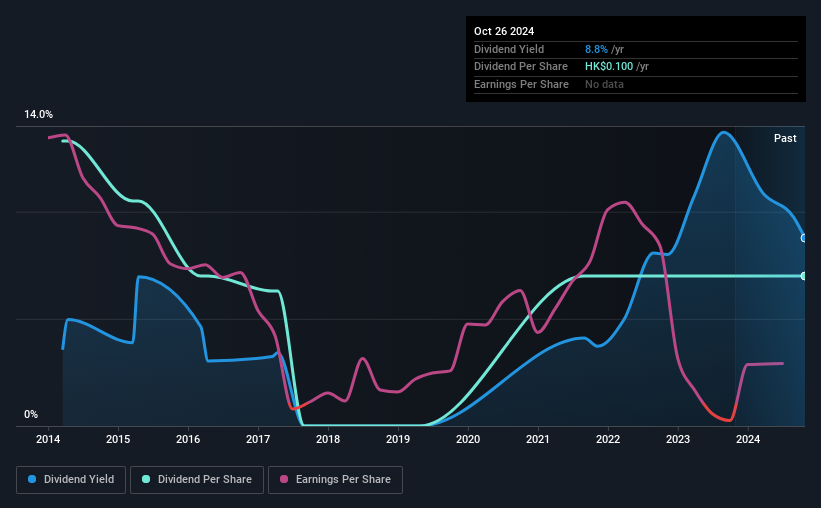Click the tooltip Dividend Per Share row label
The height and width of the screenshot is (508, 821).
click(520, 67)
